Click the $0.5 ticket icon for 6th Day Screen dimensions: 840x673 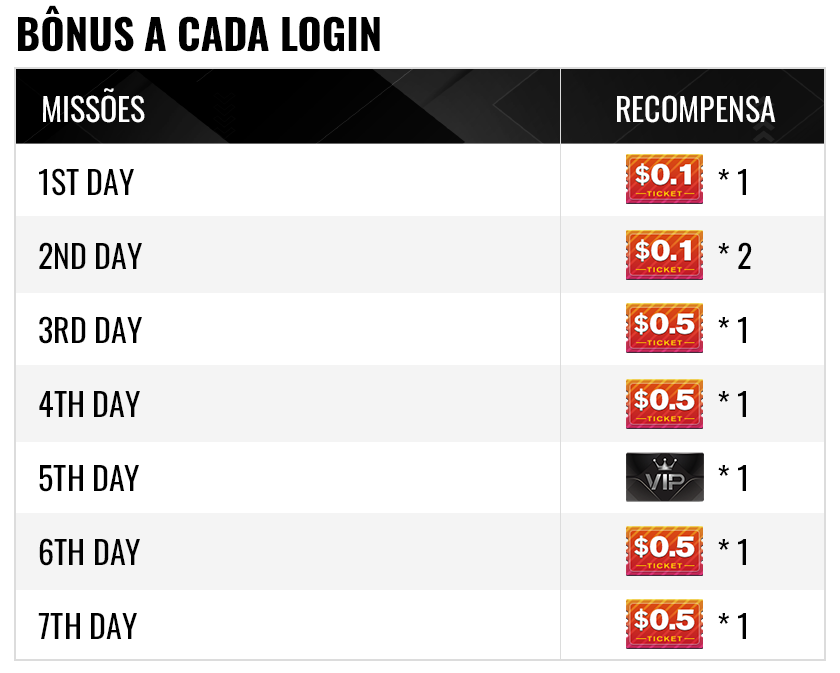pyautogui.click(x=664, y=551)
